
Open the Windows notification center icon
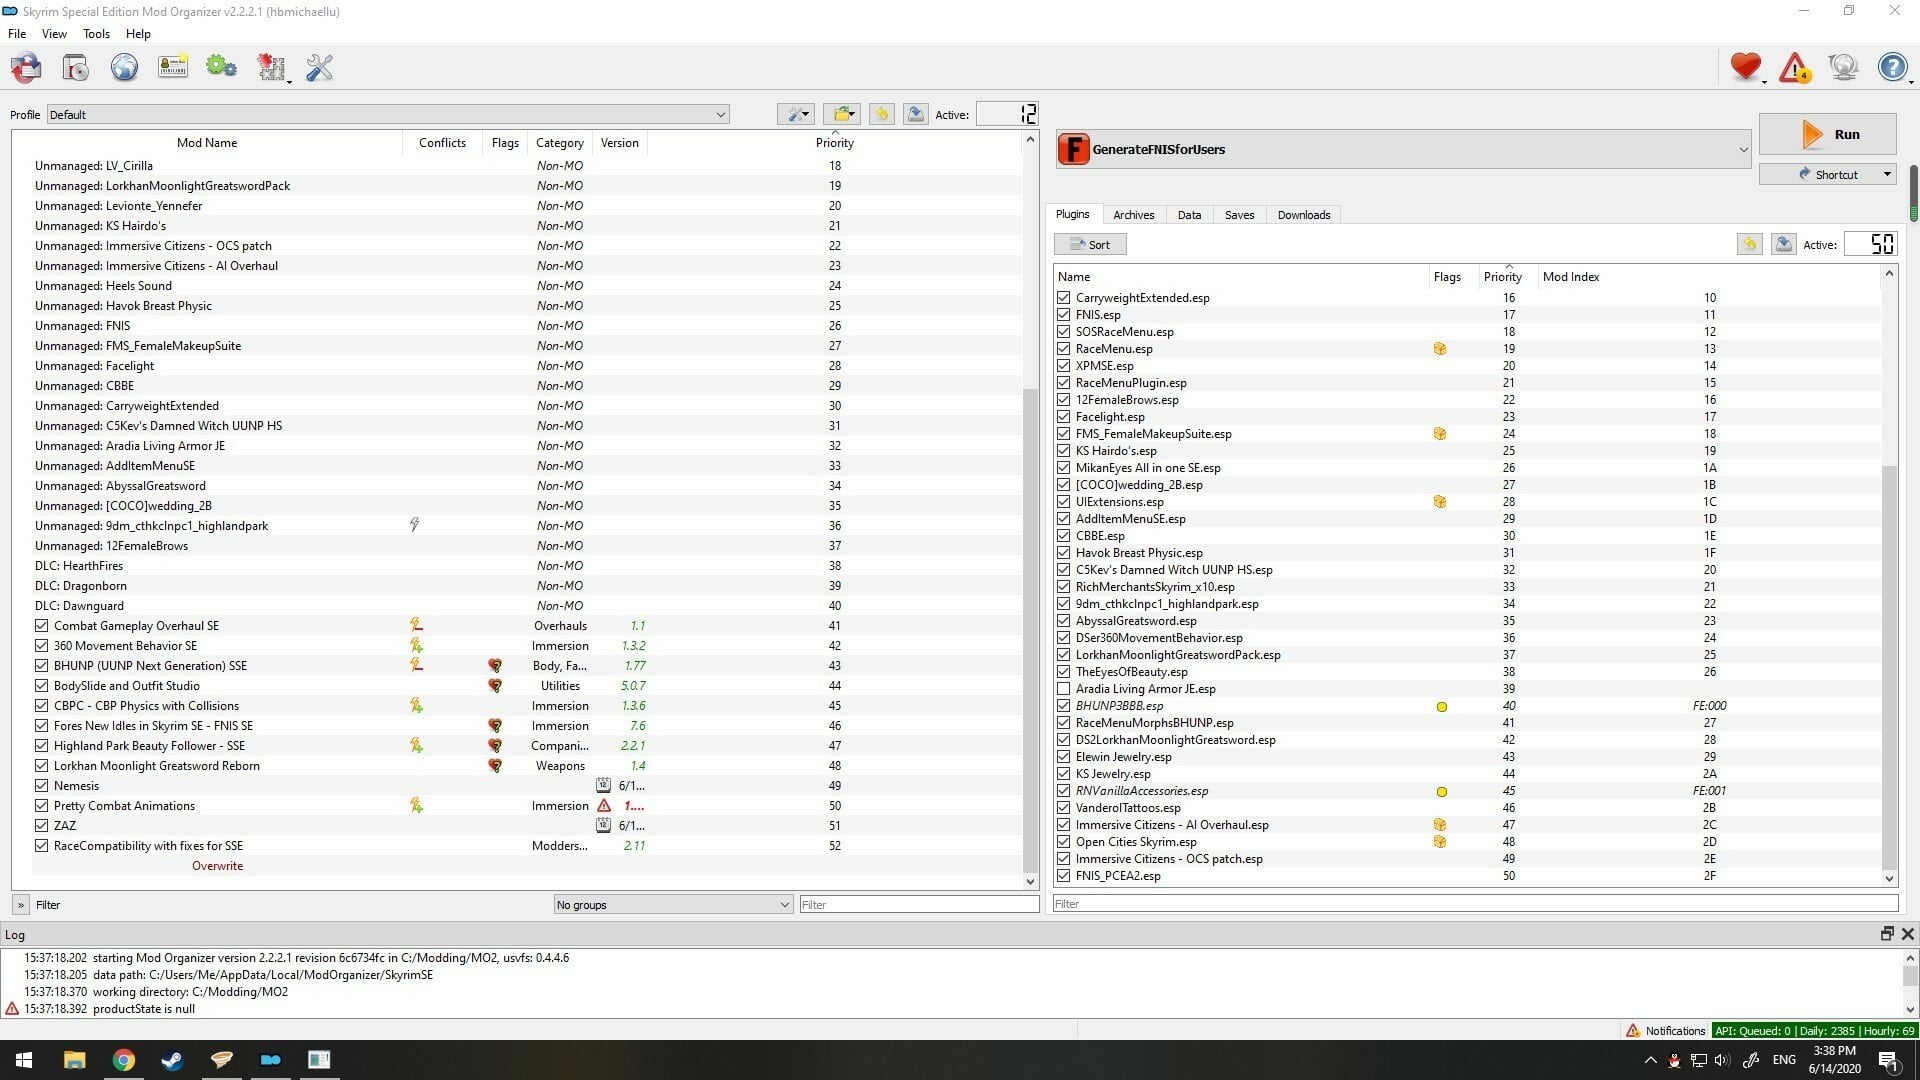(1888, 1060)
